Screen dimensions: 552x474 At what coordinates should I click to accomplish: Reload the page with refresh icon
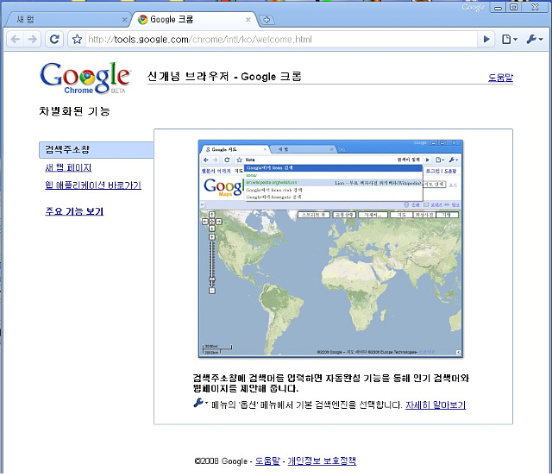(54, 39)
